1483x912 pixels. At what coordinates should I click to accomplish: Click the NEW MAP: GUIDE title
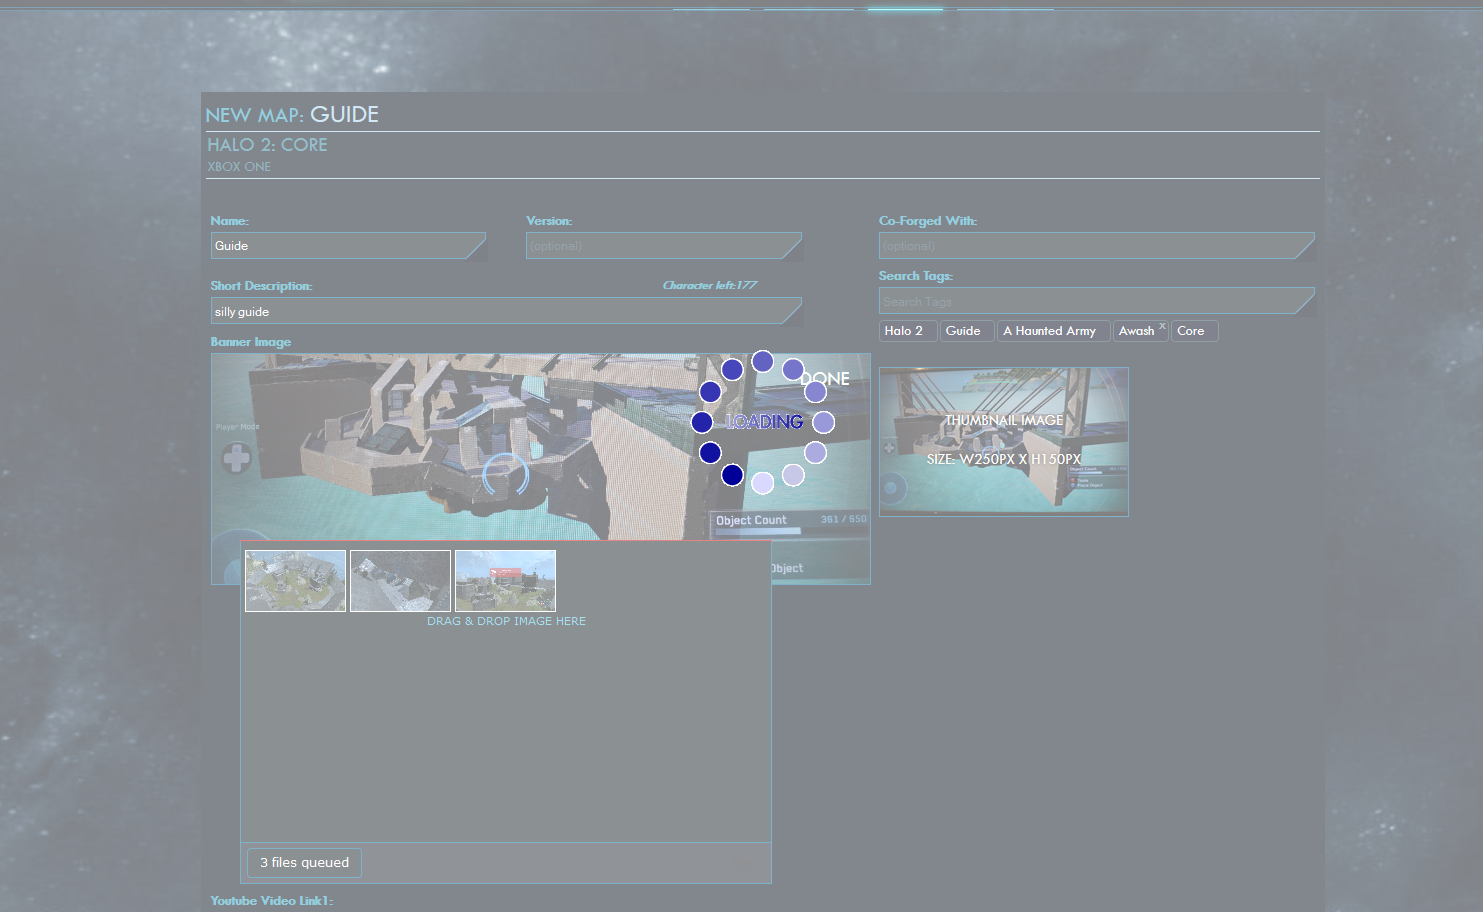(x=292, y=115)
